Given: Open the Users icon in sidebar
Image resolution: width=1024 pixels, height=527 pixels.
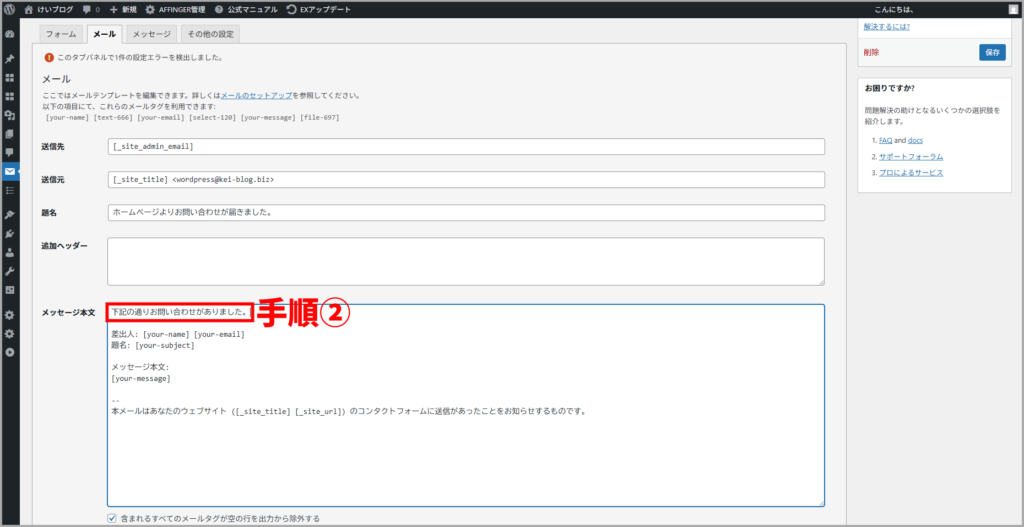Looking at the screenshot, I should coord(10,252).
